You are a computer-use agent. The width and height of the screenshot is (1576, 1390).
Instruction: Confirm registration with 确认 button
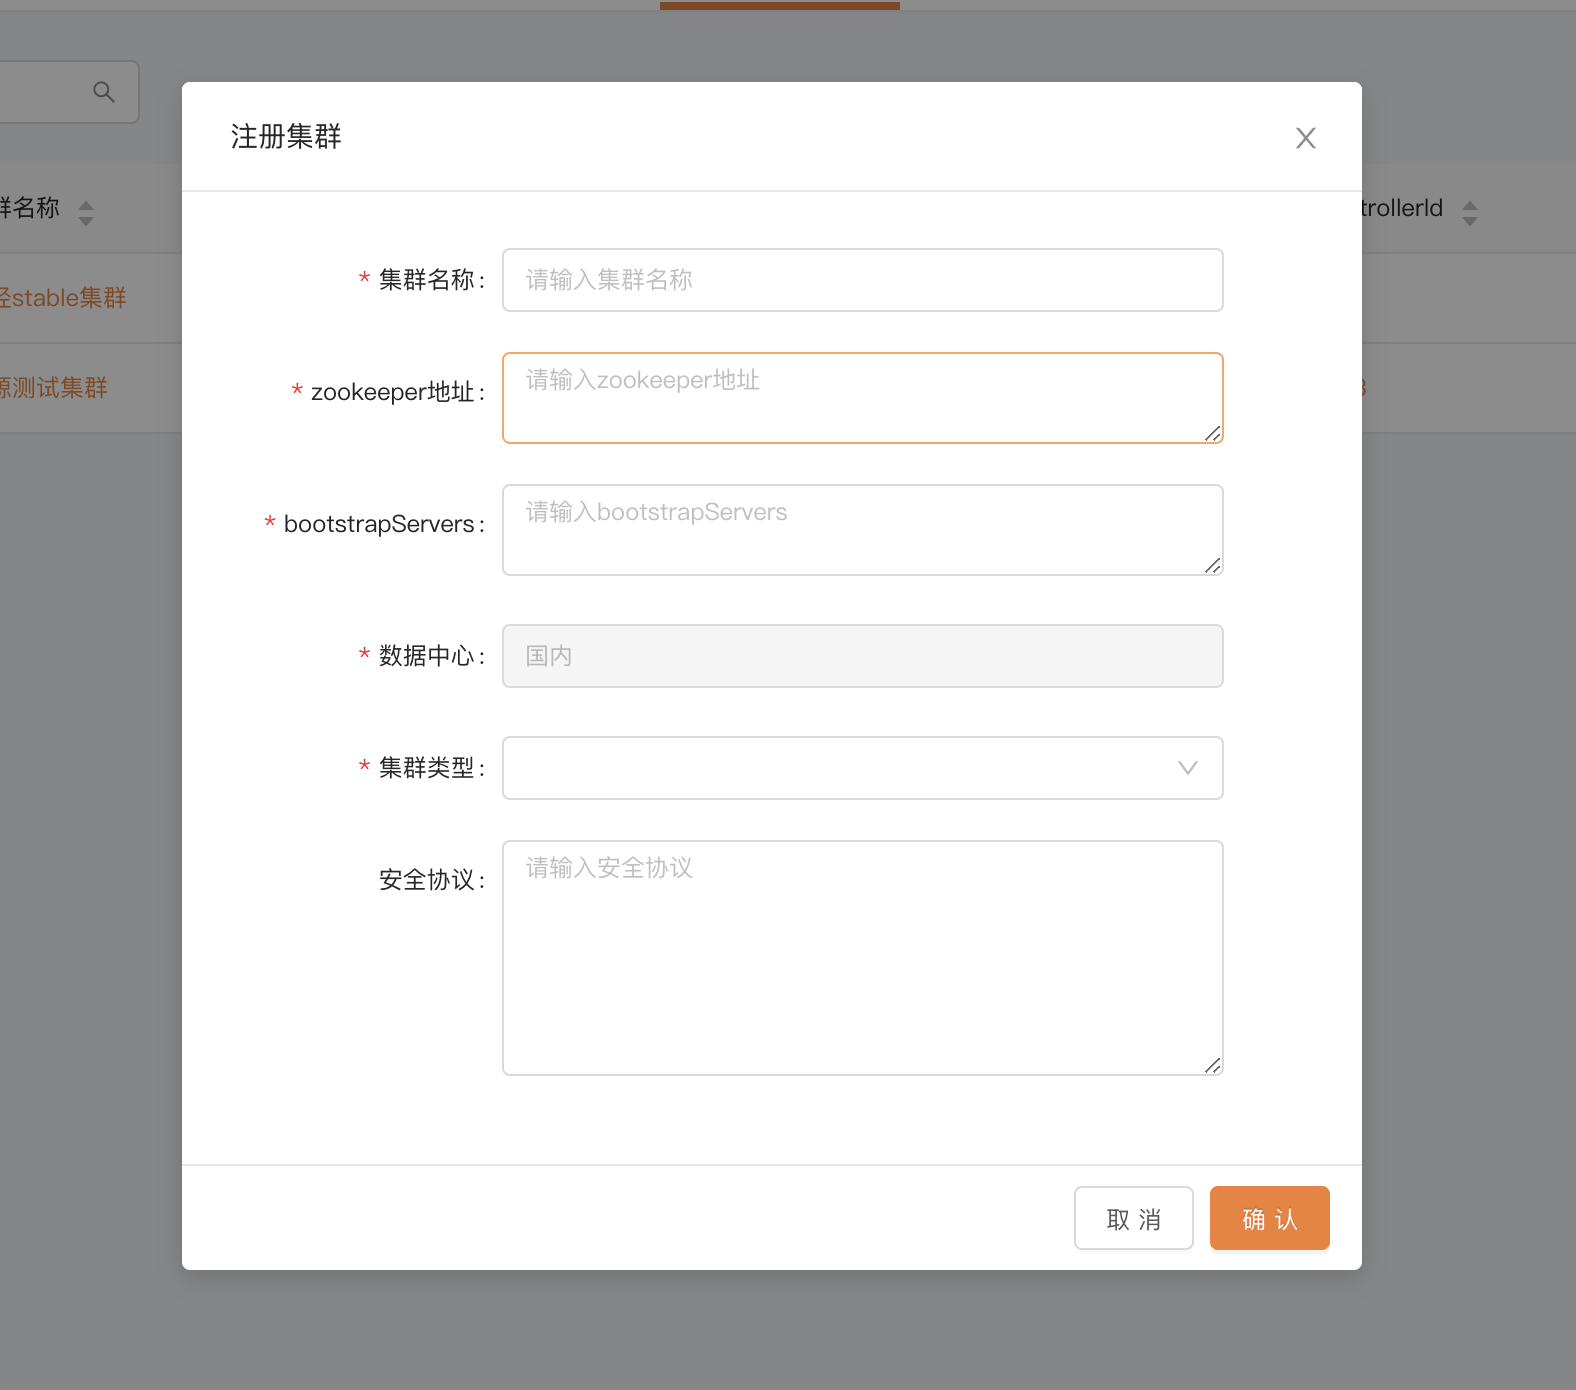point(1269,1218)
